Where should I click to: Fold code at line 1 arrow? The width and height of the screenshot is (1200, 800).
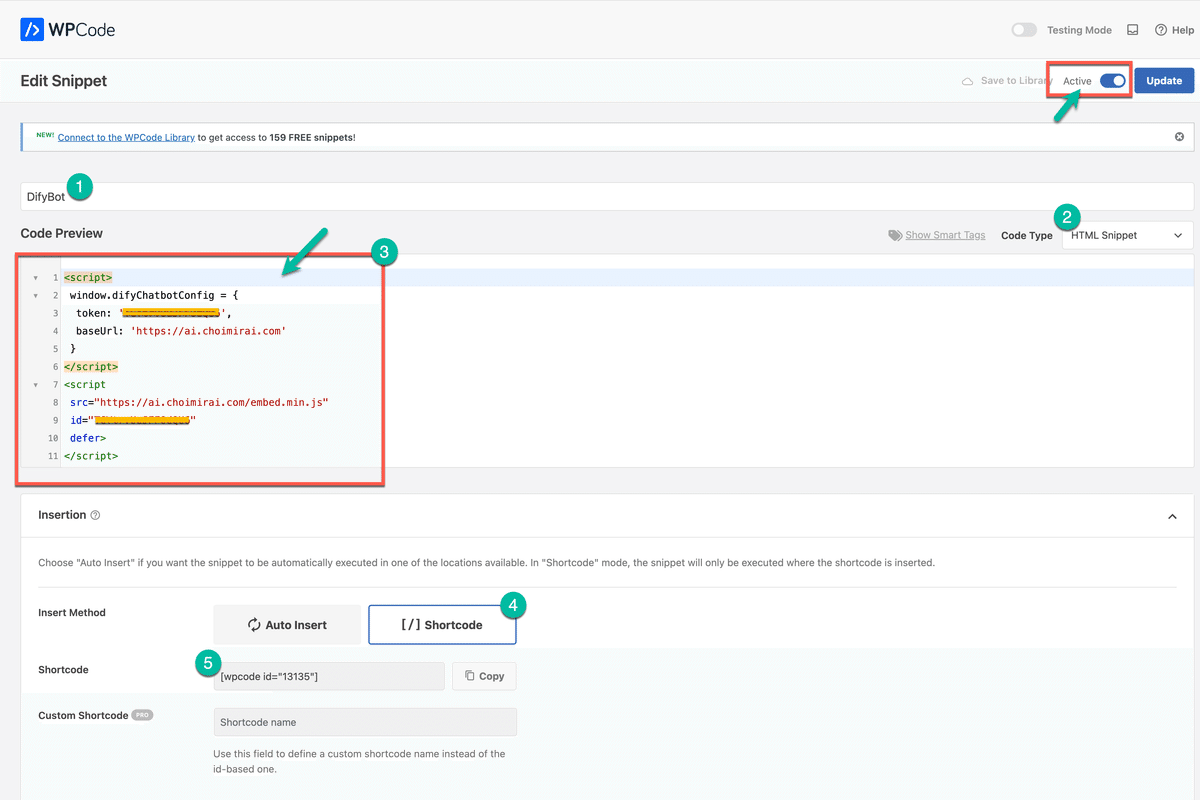point(36,277)
